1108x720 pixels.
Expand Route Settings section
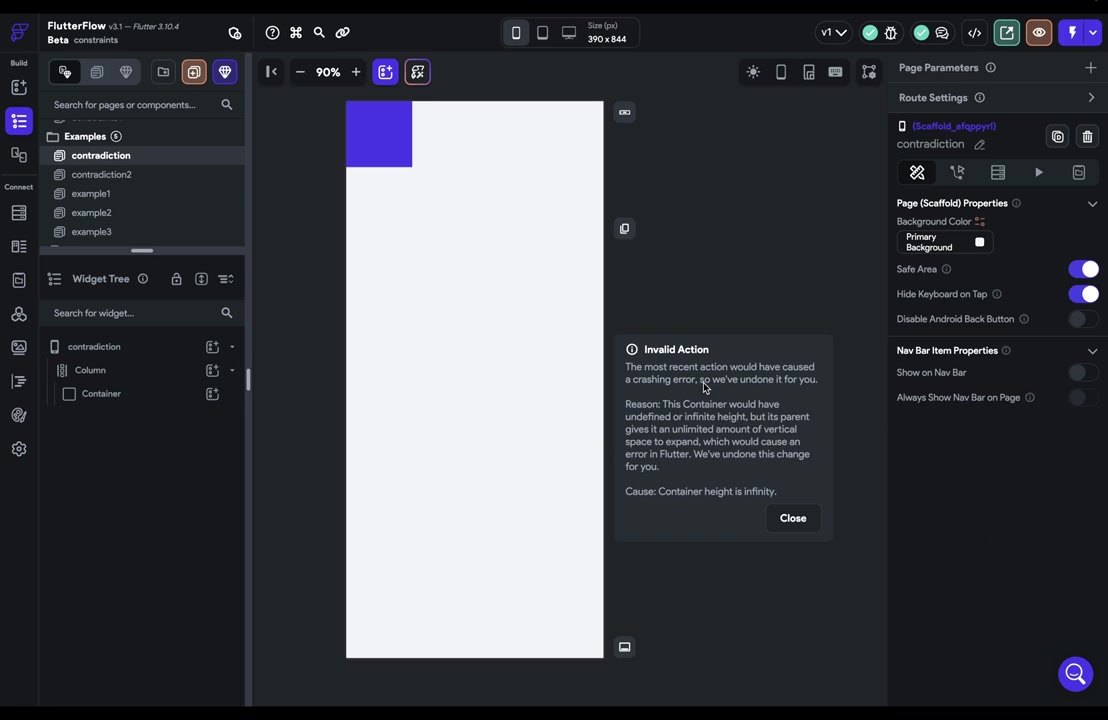click(1092, 98)
